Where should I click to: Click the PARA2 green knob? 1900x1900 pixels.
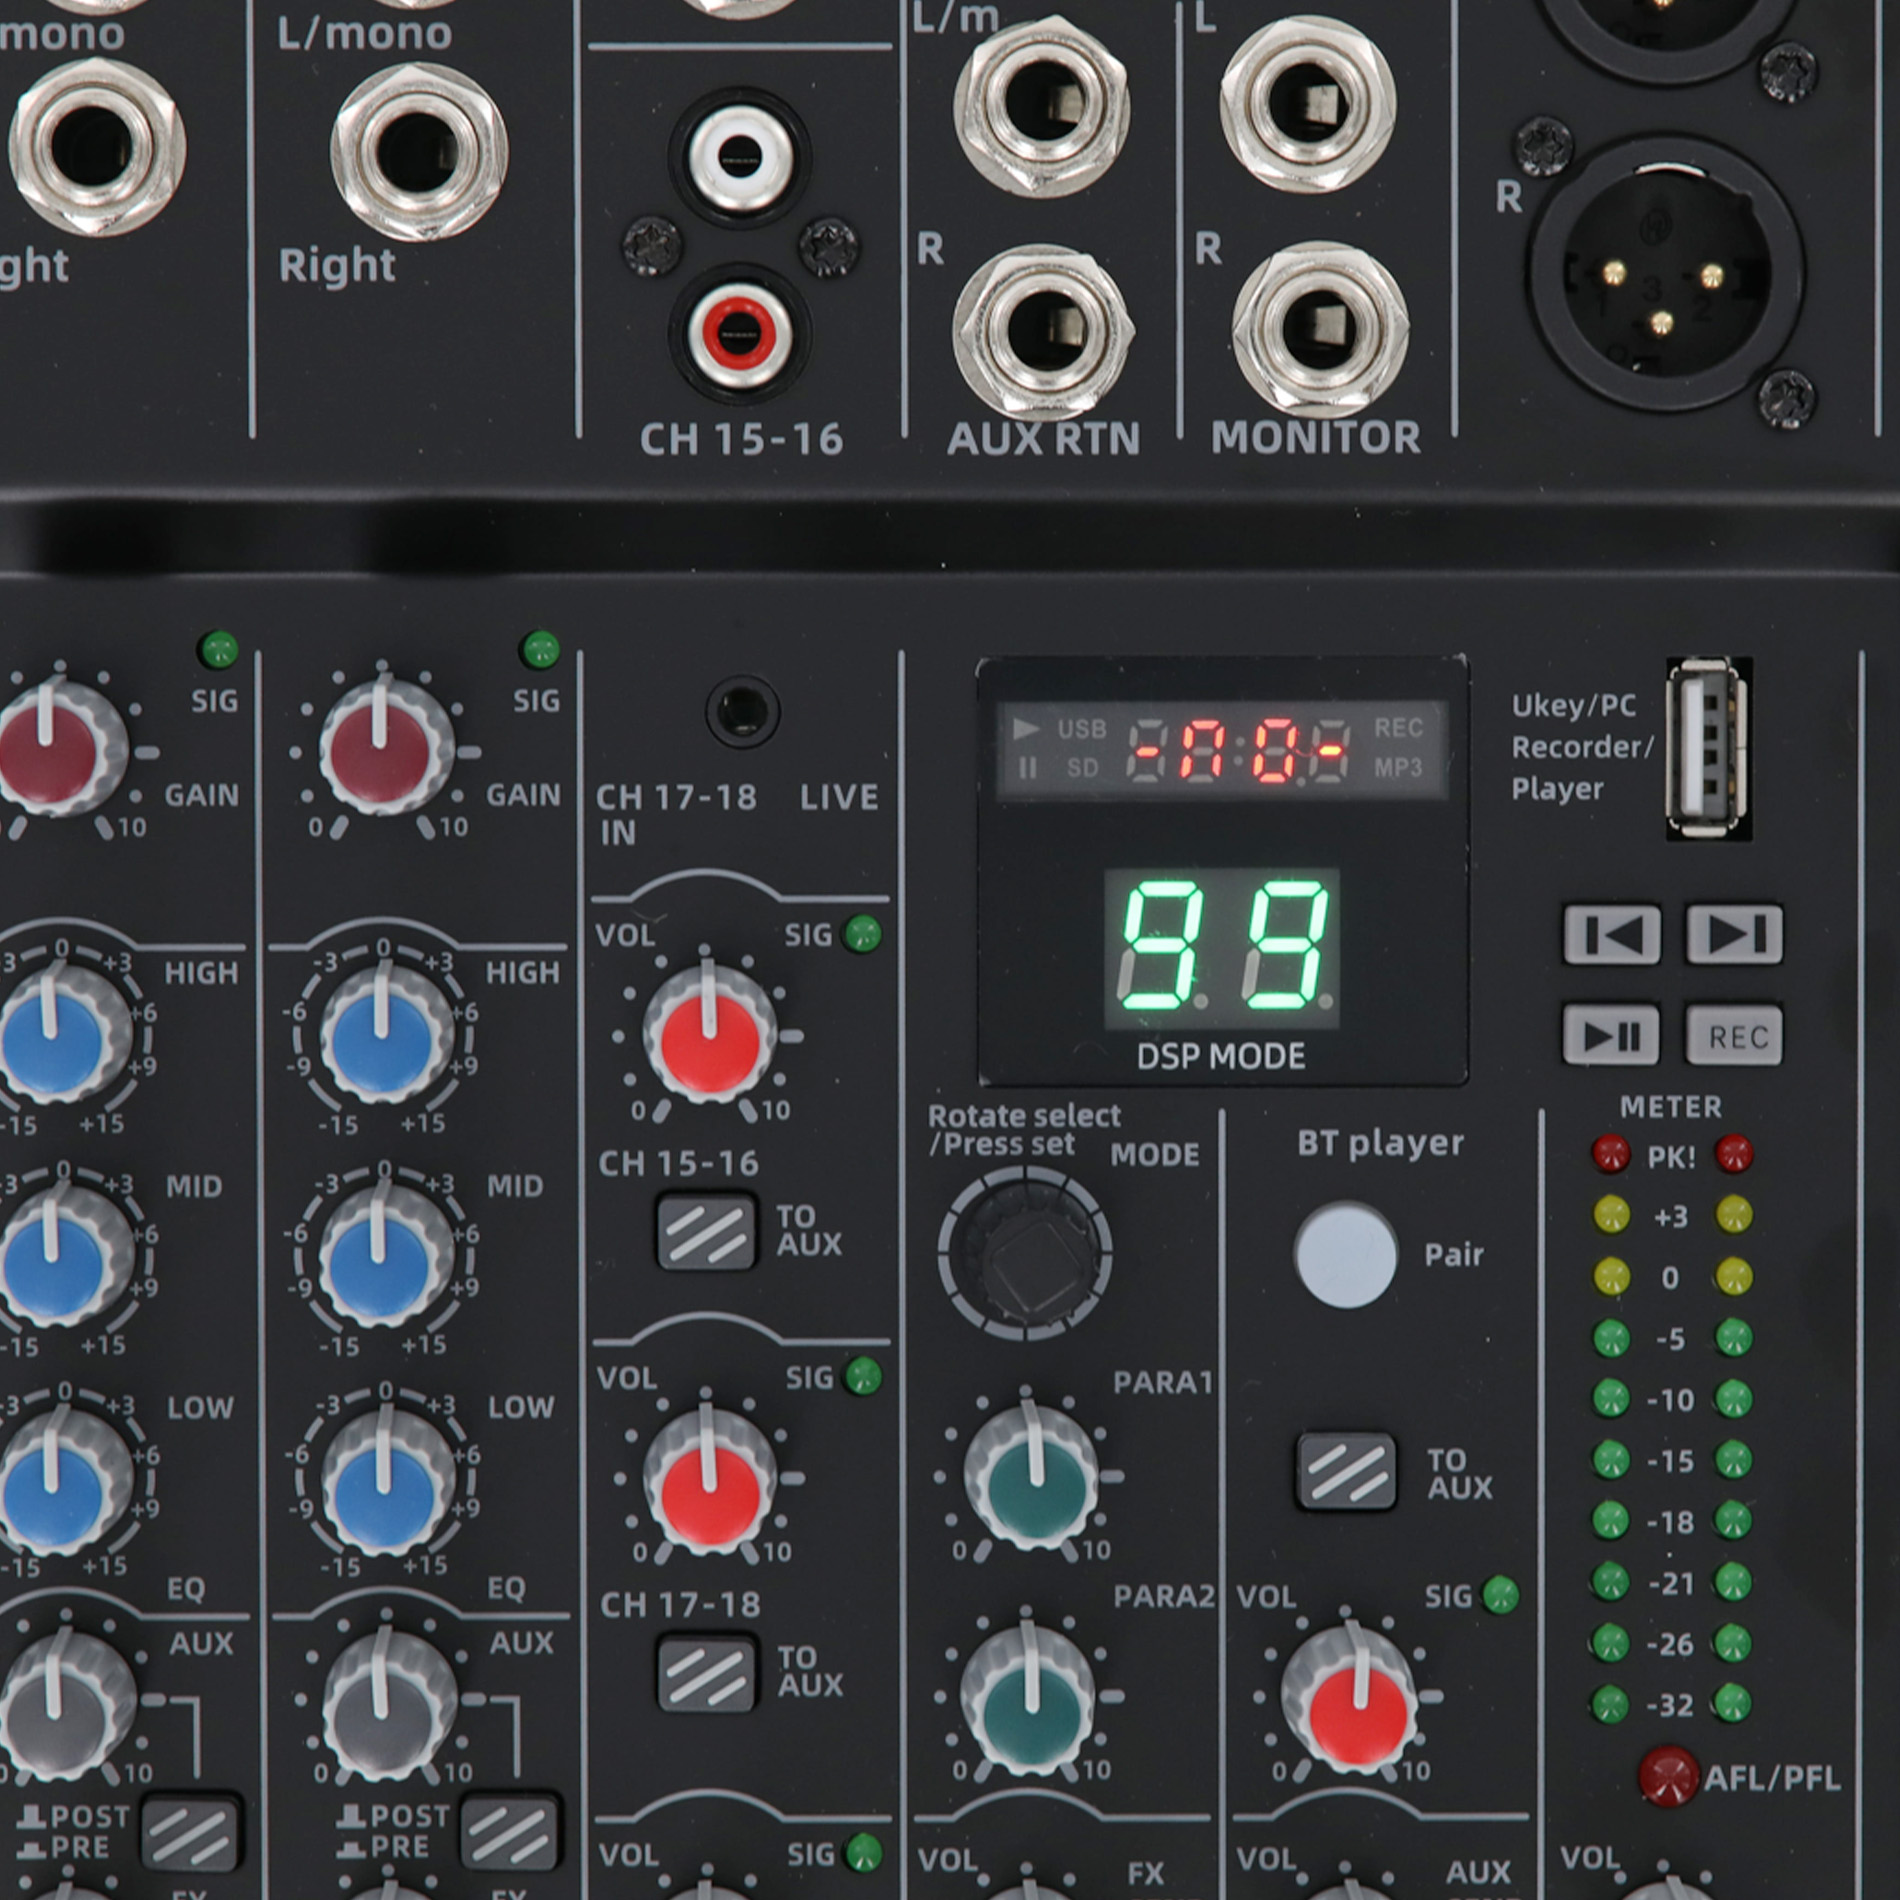(1030, 1696)
